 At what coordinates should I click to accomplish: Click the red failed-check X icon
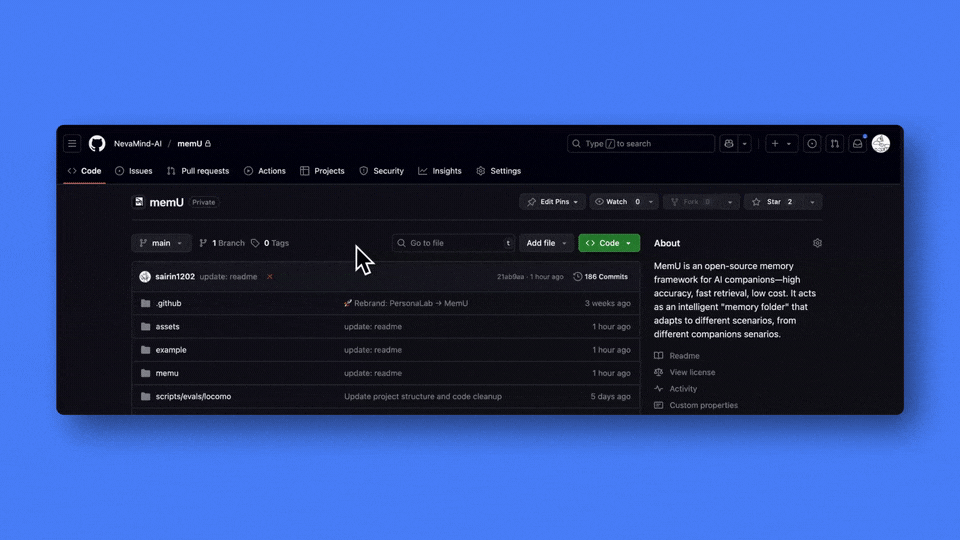click(269, 277)
